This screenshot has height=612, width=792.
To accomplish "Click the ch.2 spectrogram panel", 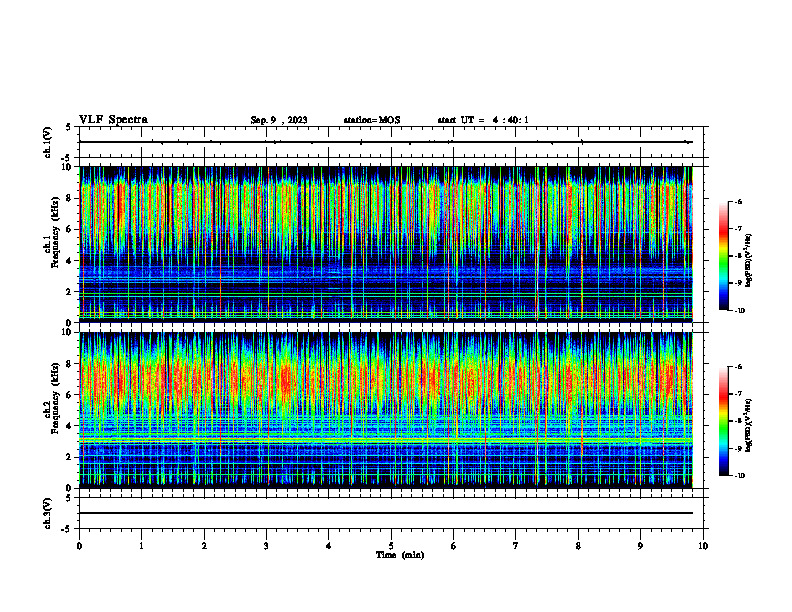I will (386, 410).
